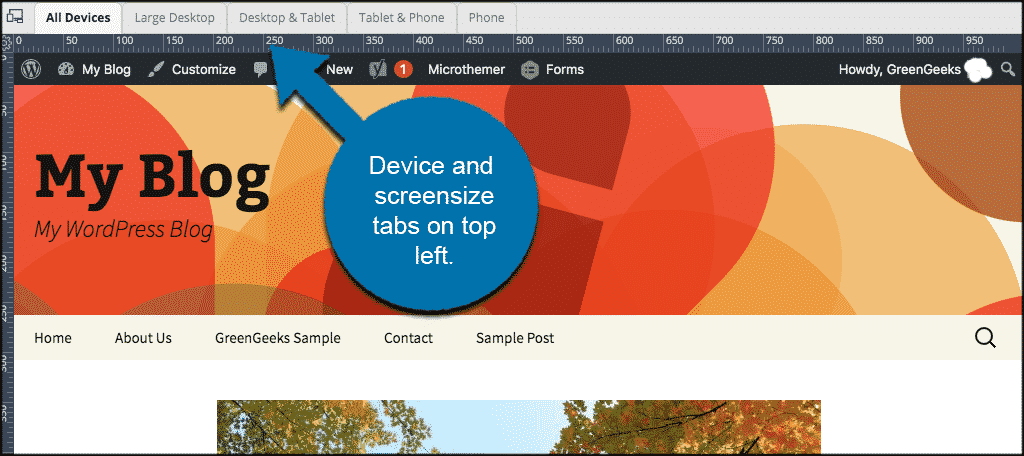Switch to the Desktop & Tablet tab
The width and height of the screenshot is (1024, 456).
pos(287,18)
